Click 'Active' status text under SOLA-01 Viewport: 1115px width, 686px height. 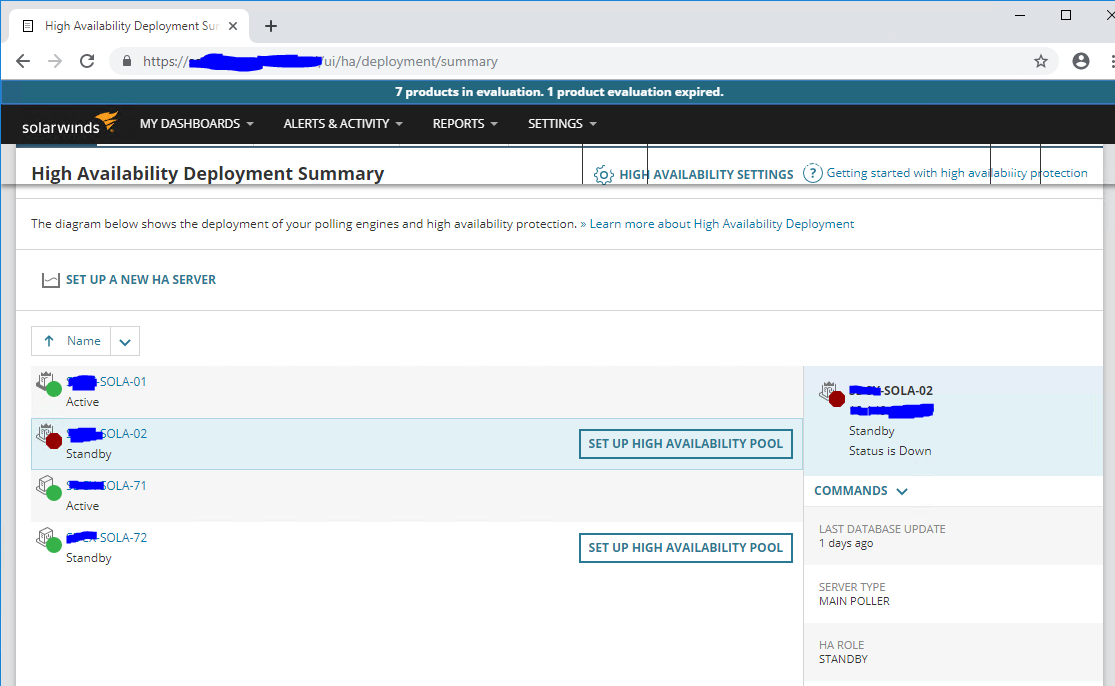(x=82, y=402)
